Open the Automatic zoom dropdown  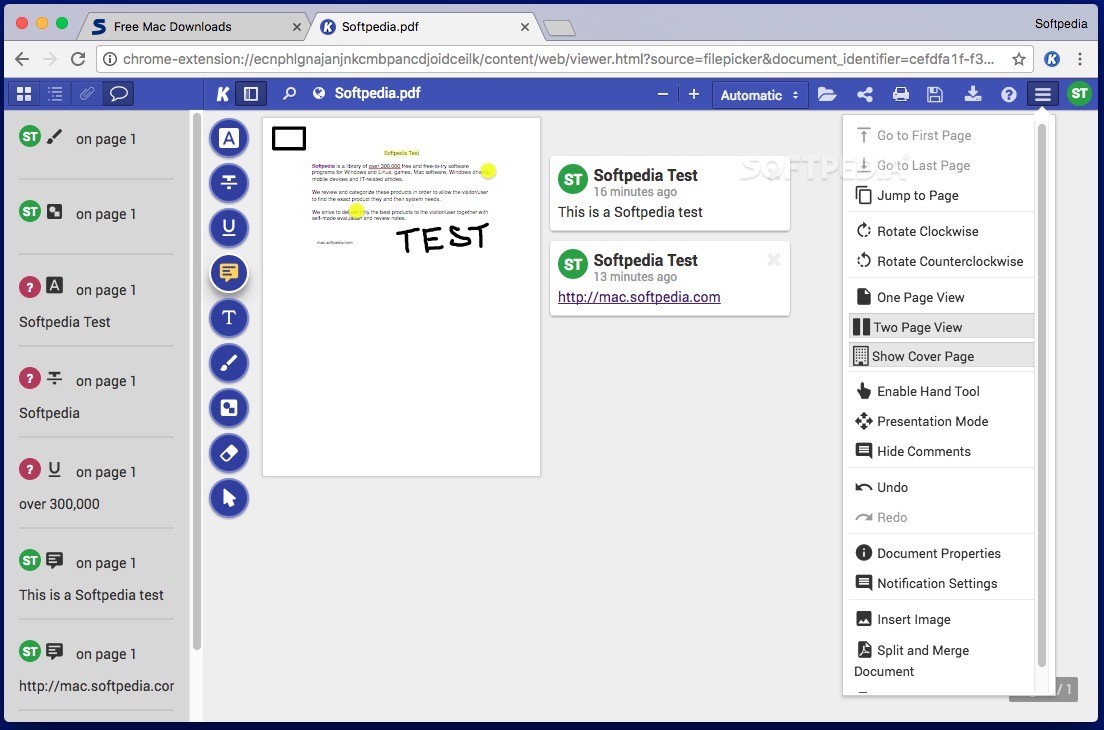(x=760, y=95)
